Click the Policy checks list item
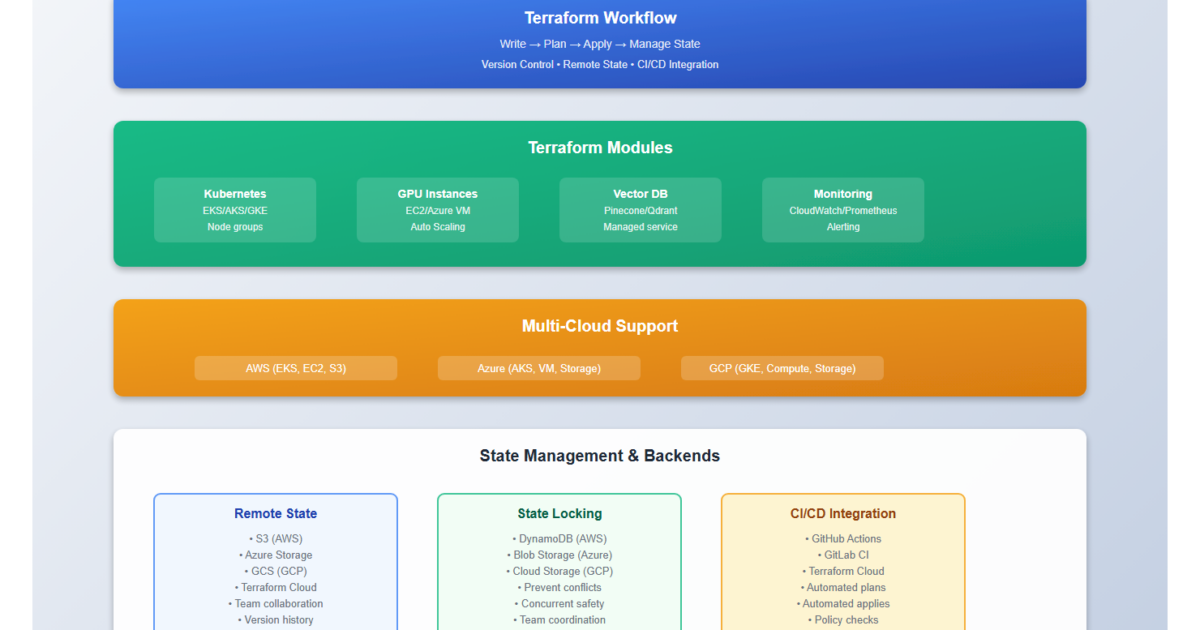This screenshot has height=630, width=1200. pyautogui.click(x=843, y=620)
